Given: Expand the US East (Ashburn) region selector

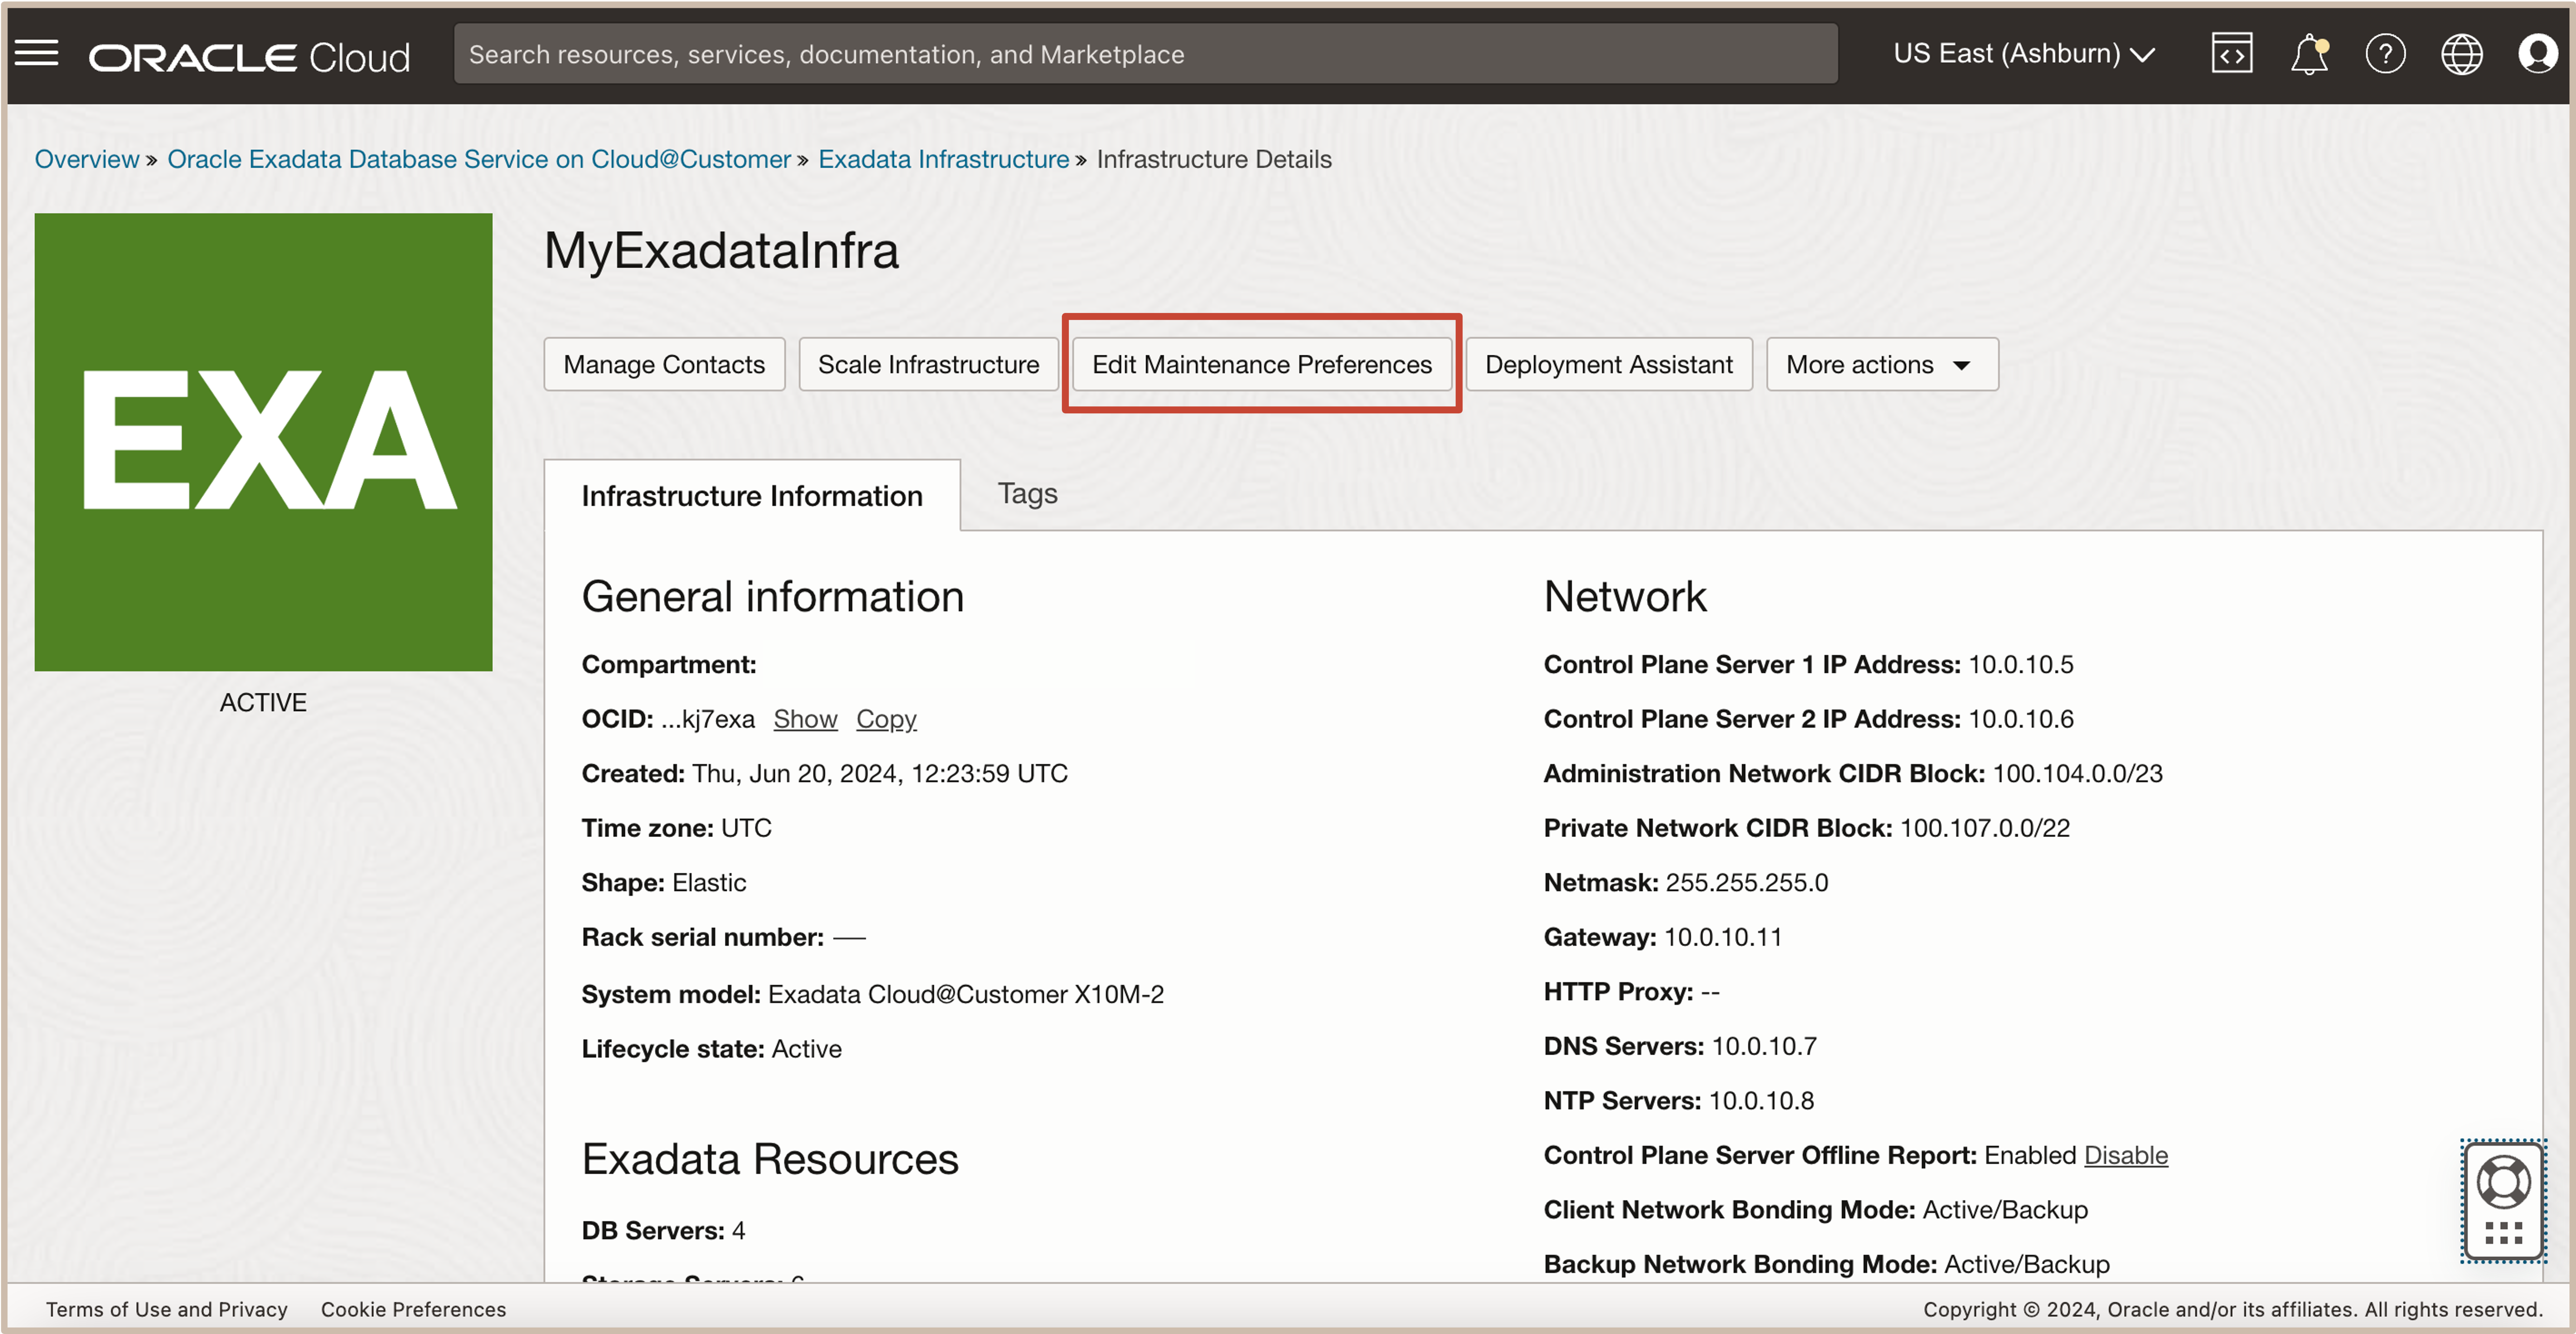Looking at the screenshot, I should click(2023, 54).
